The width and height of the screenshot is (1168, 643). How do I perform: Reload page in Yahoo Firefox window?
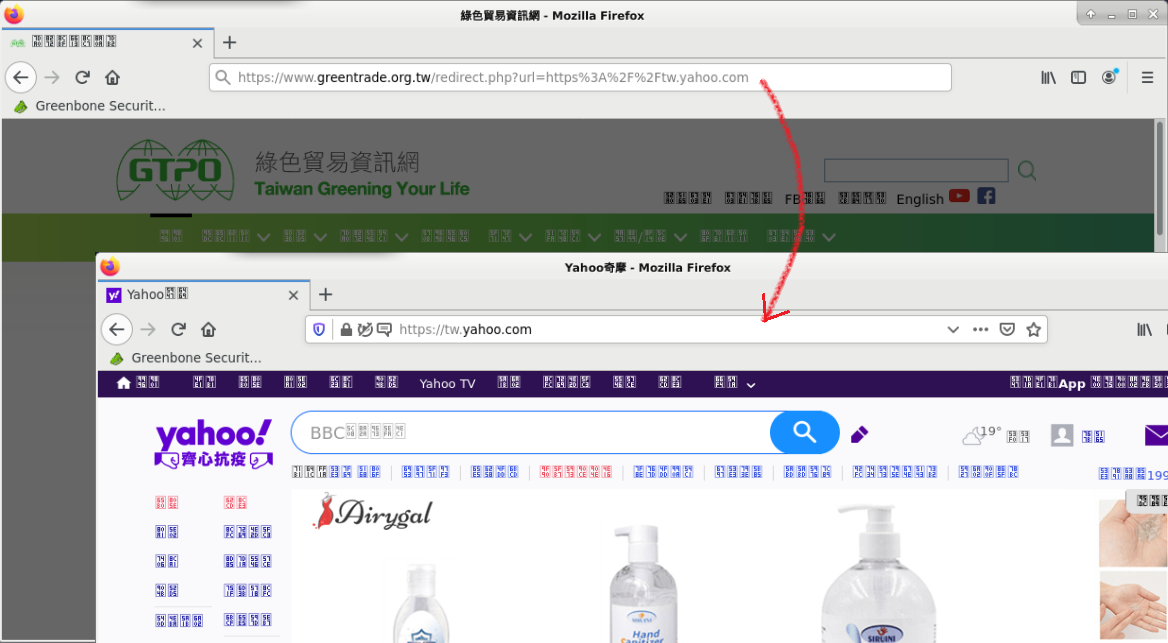pos(178,329)
